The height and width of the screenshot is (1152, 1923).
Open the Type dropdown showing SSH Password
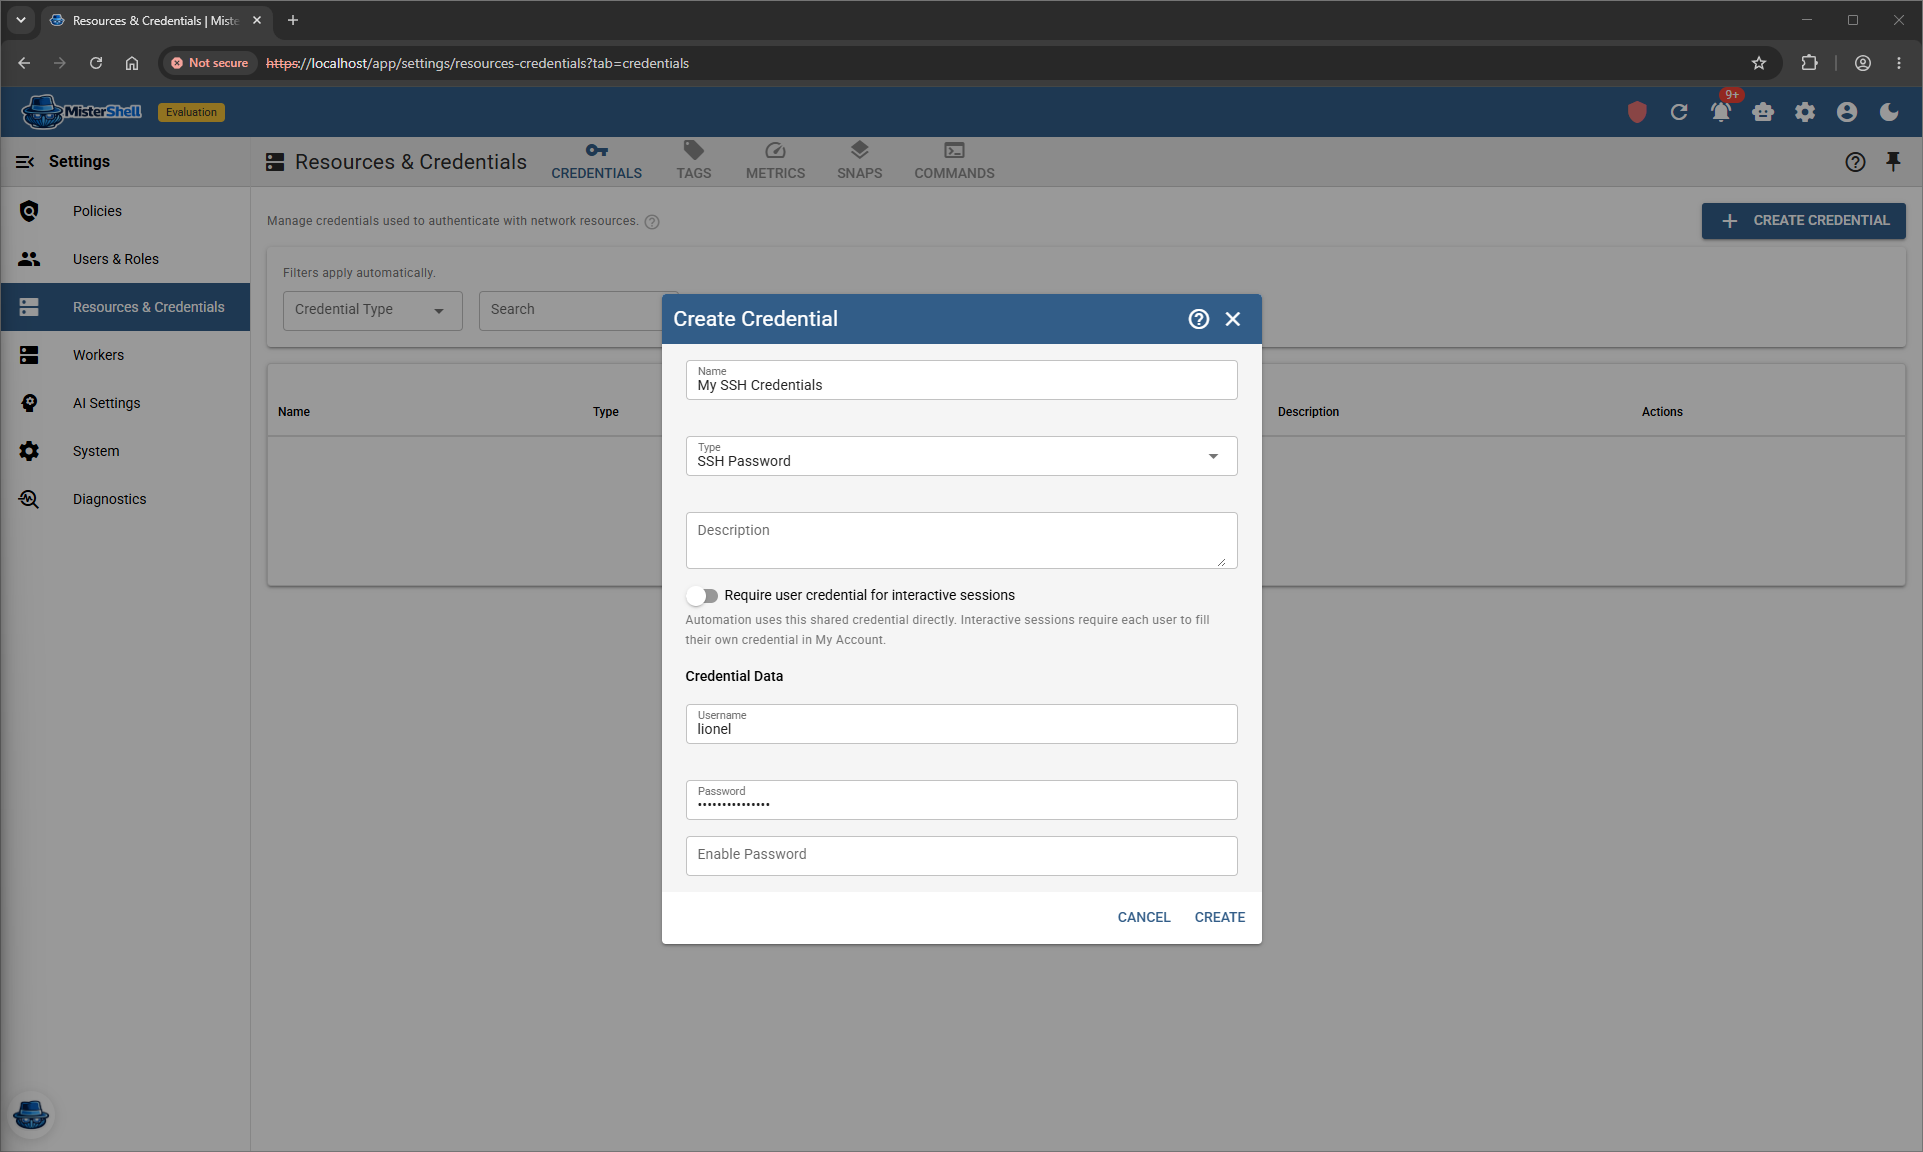[961, 456]
